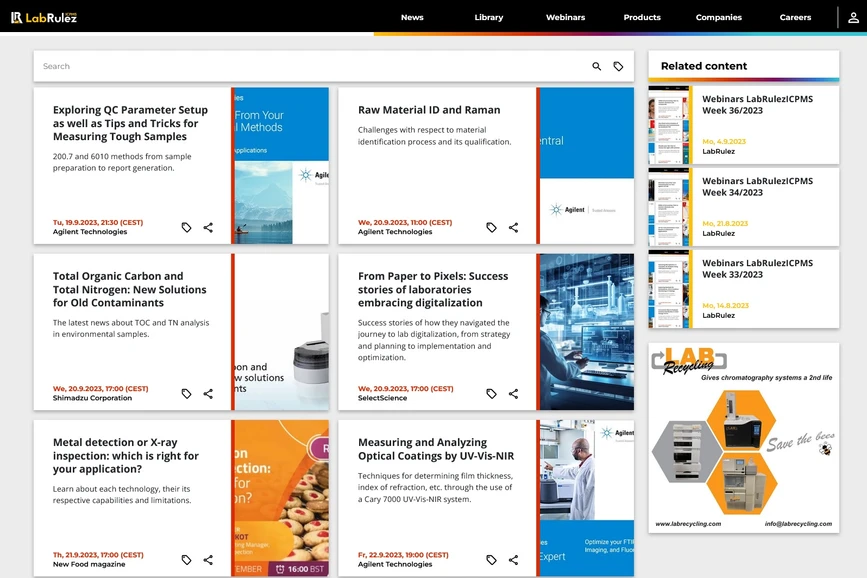Click the LabRulez logo
This screenshot has height=578, width=867.
pyautogui.click(x=44, y=18)
